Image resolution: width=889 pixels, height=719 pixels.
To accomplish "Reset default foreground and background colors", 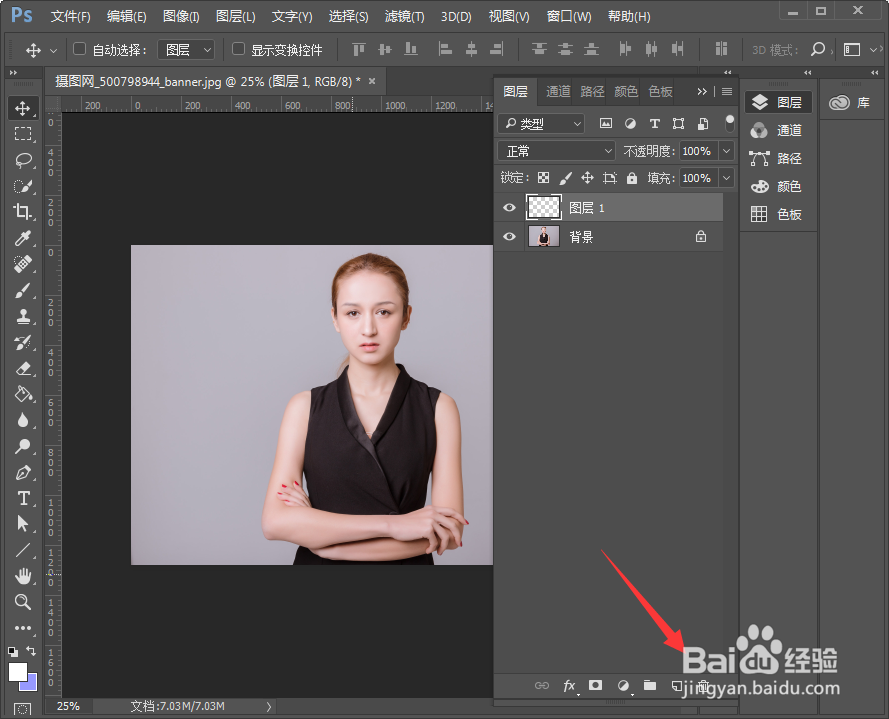I will [13, 652].
